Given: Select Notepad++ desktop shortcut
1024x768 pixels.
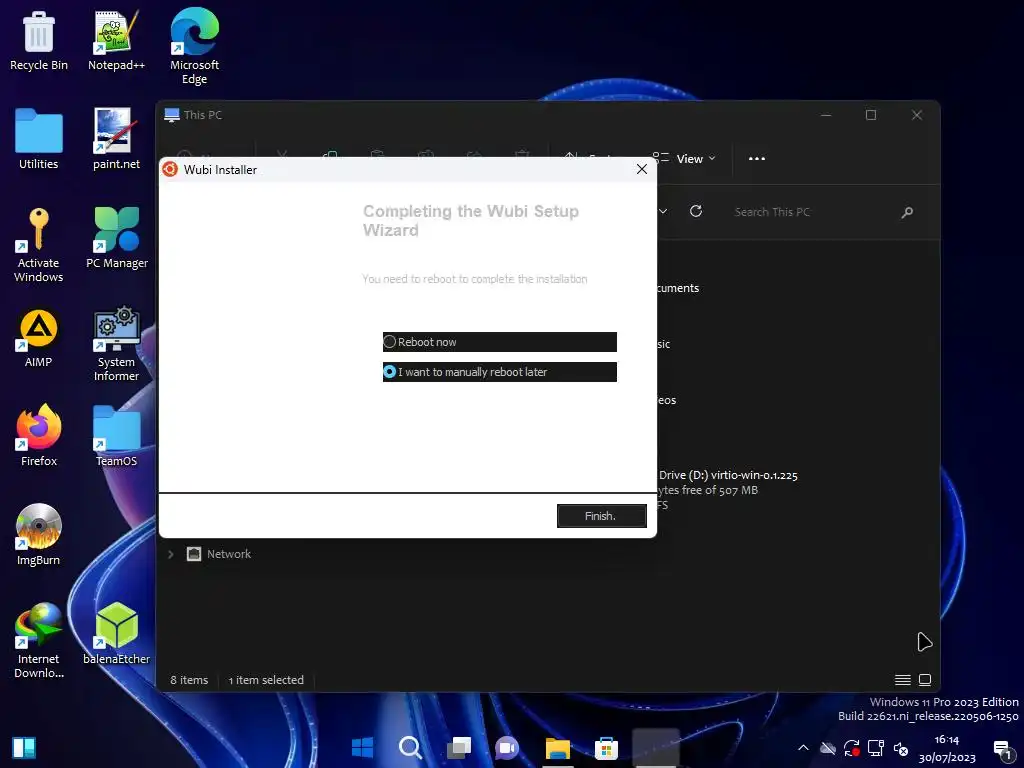Looking at the screenshot, I should [116, 40].
